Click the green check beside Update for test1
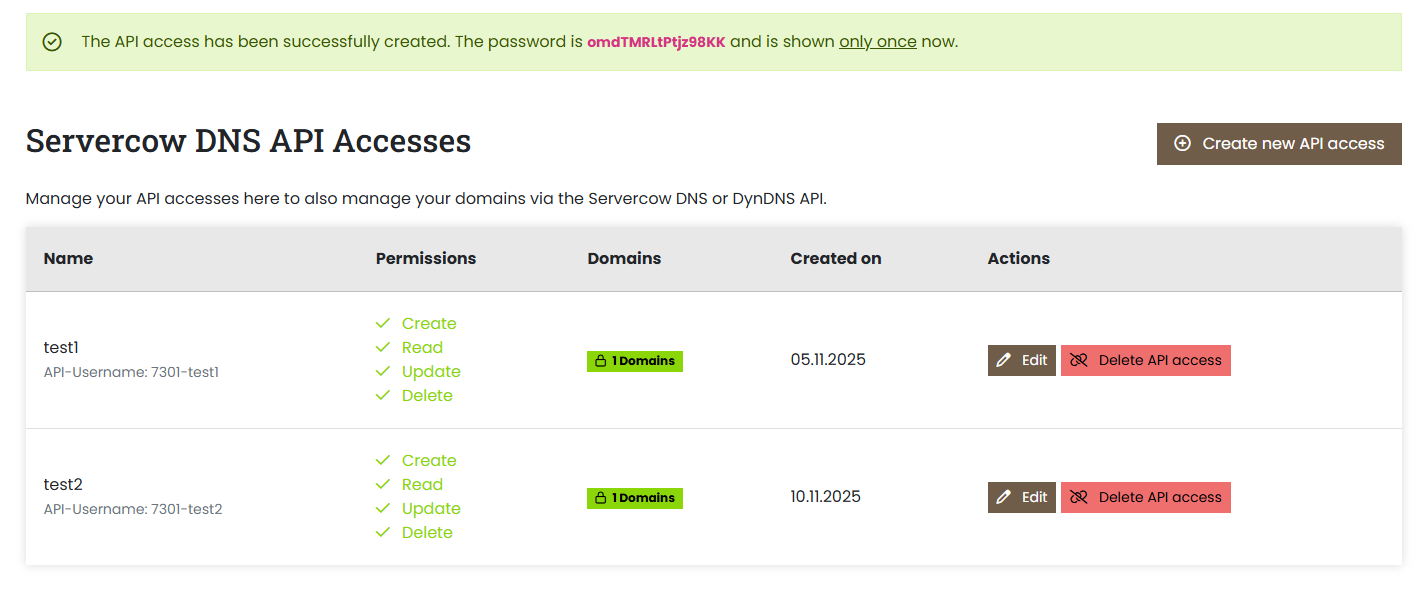The width and height of the screenshot is (1426, 595). 383,371
